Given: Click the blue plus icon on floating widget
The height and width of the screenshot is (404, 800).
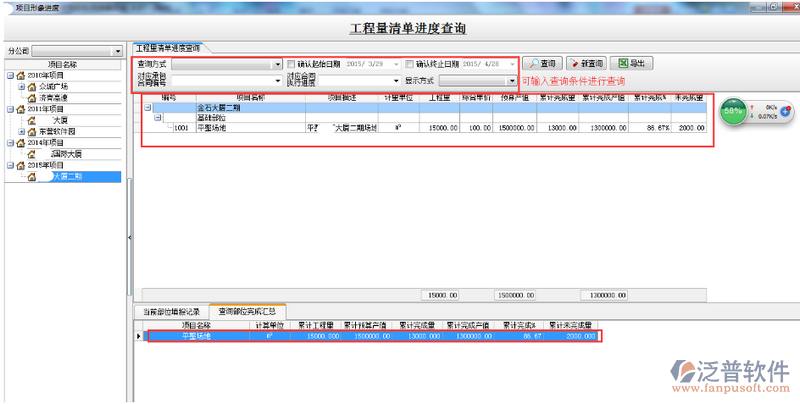Looking at the screenshot, I should click(785, 111).
